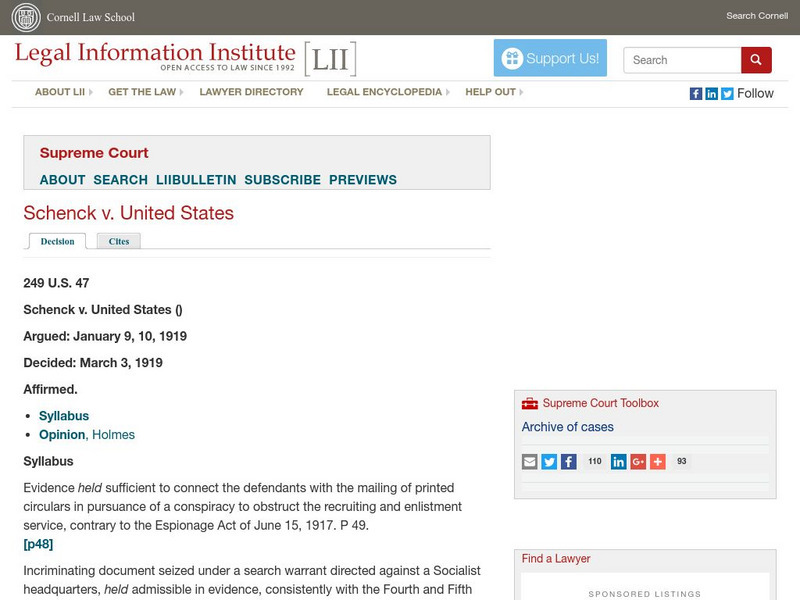The width and height of the screenshot is (800, 600).
Task: Expand the Help Out menu
Action: click(494, 92)
